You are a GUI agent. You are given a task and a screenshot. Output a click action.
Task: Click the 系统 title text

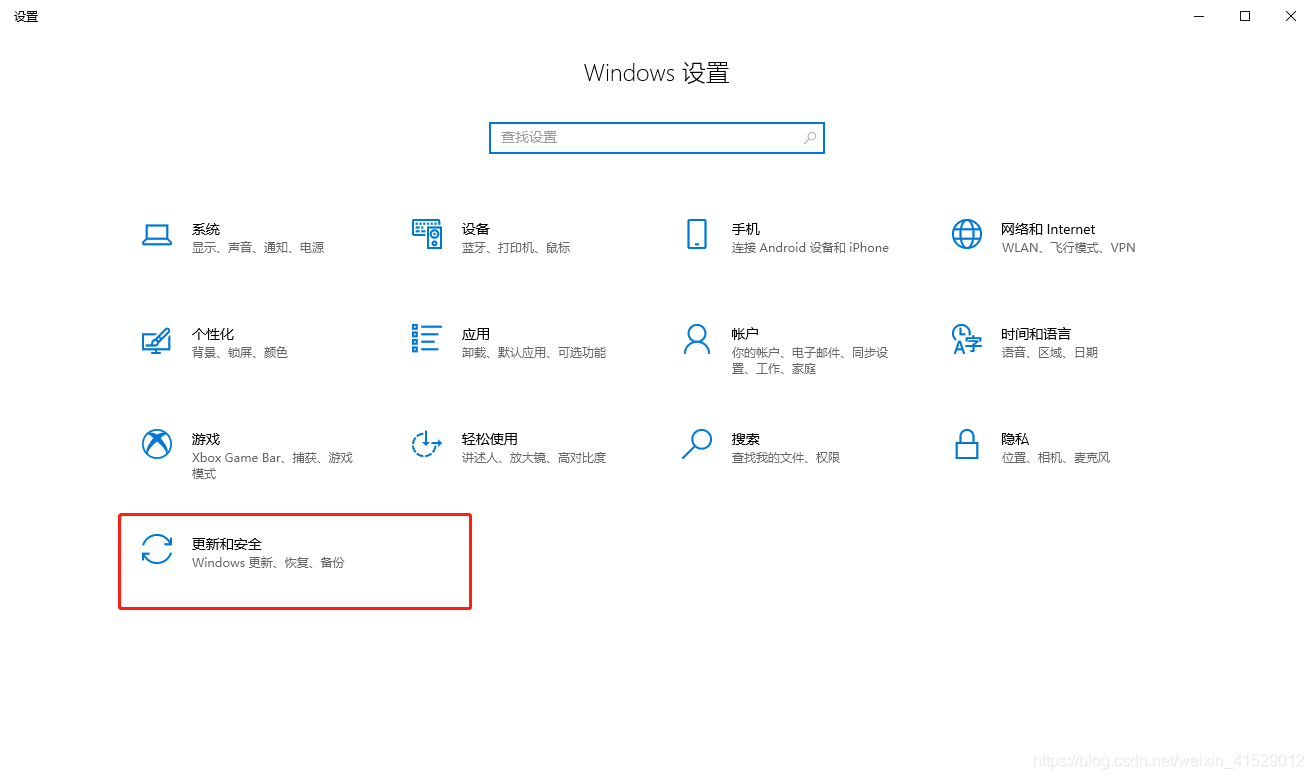point(206,229)
